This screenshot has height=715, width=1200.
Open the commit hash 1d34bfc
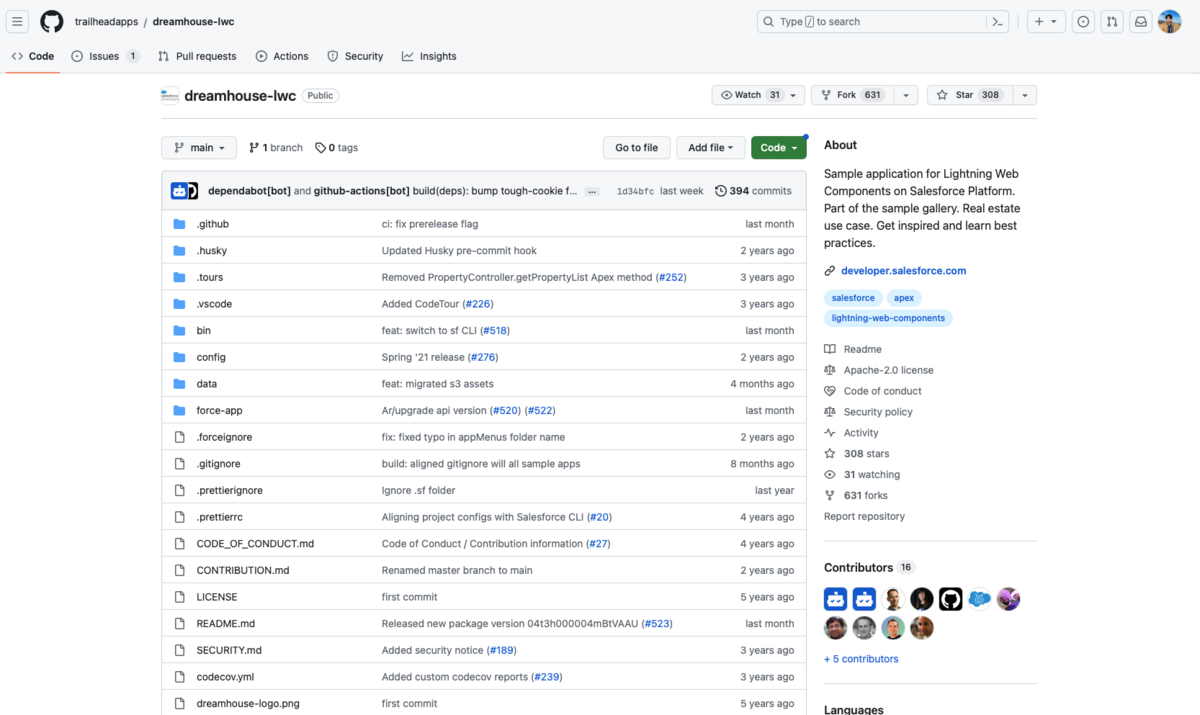[635, 191]
